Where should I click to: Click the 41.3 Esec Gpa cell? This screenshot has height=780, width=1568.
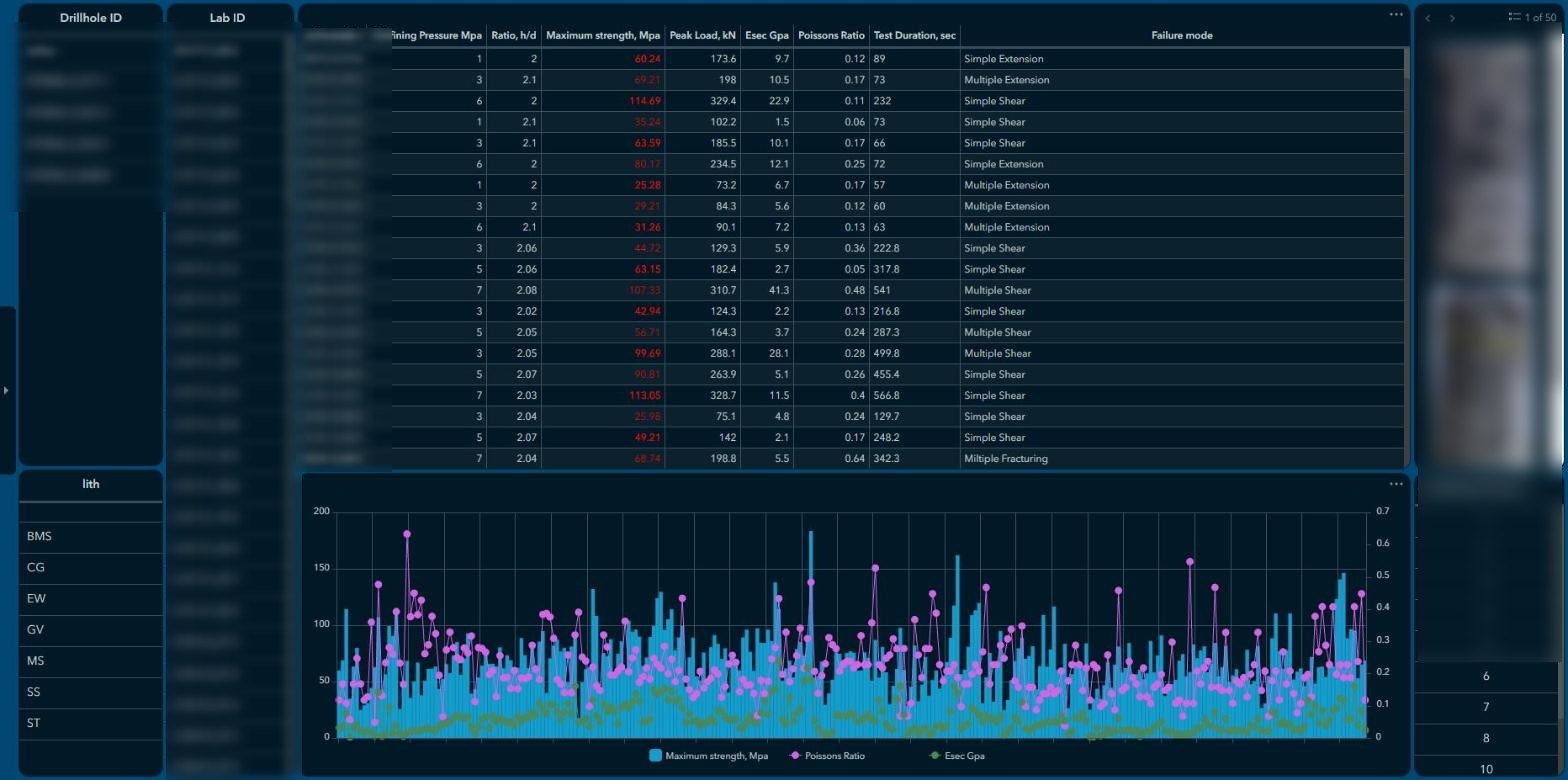point(767,290)
